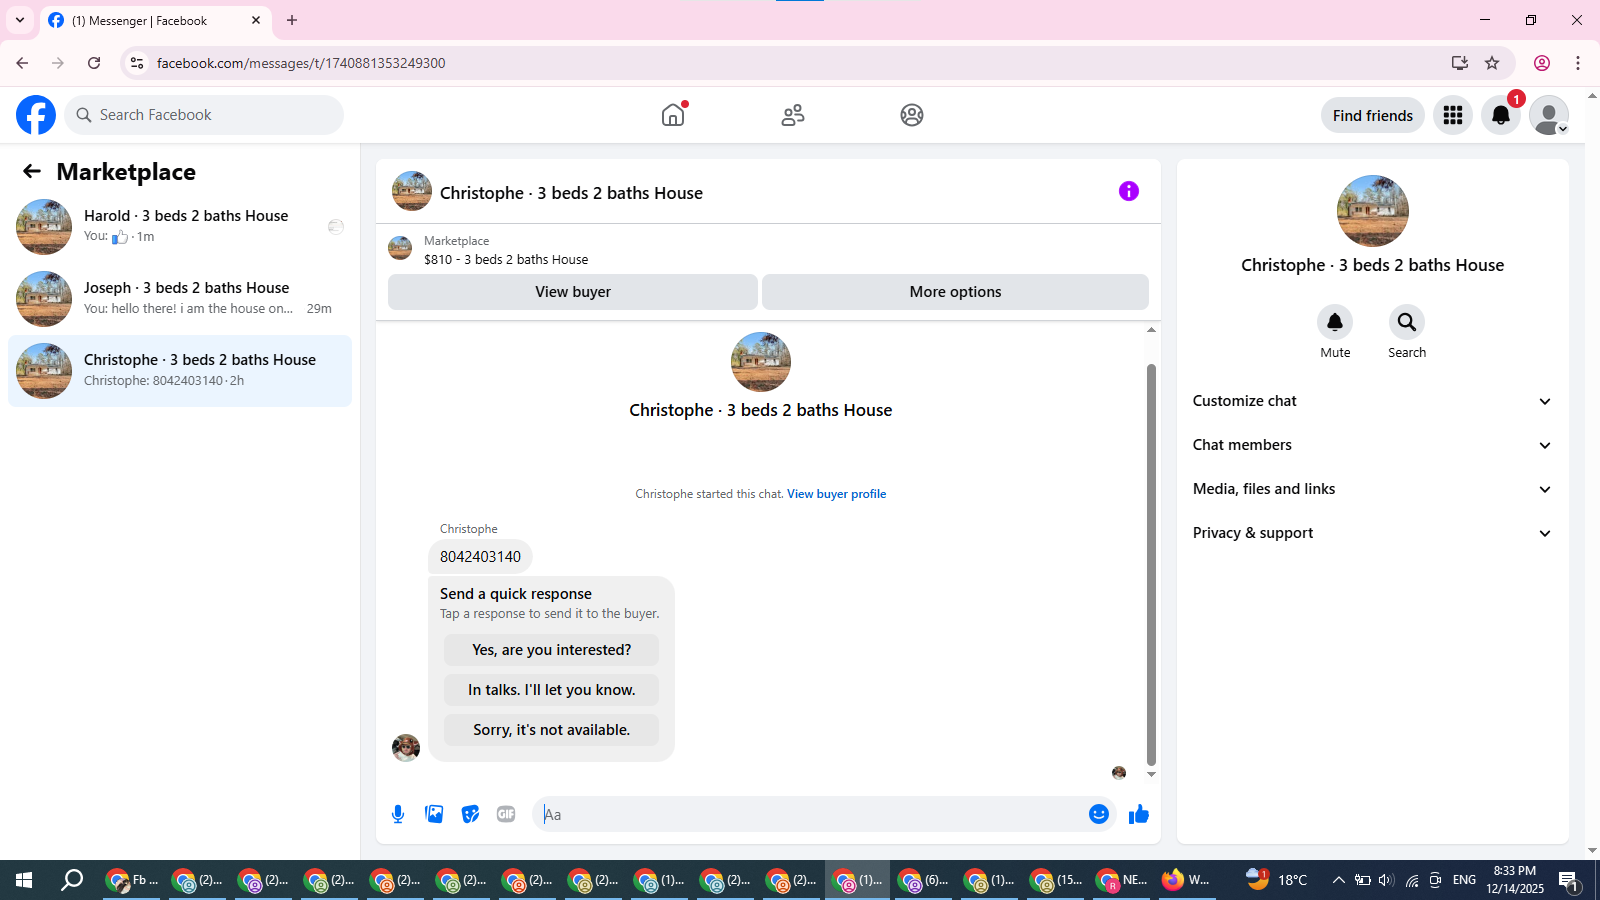
Task: Open the install app icon in address bar
Action: coord(1460,63)
